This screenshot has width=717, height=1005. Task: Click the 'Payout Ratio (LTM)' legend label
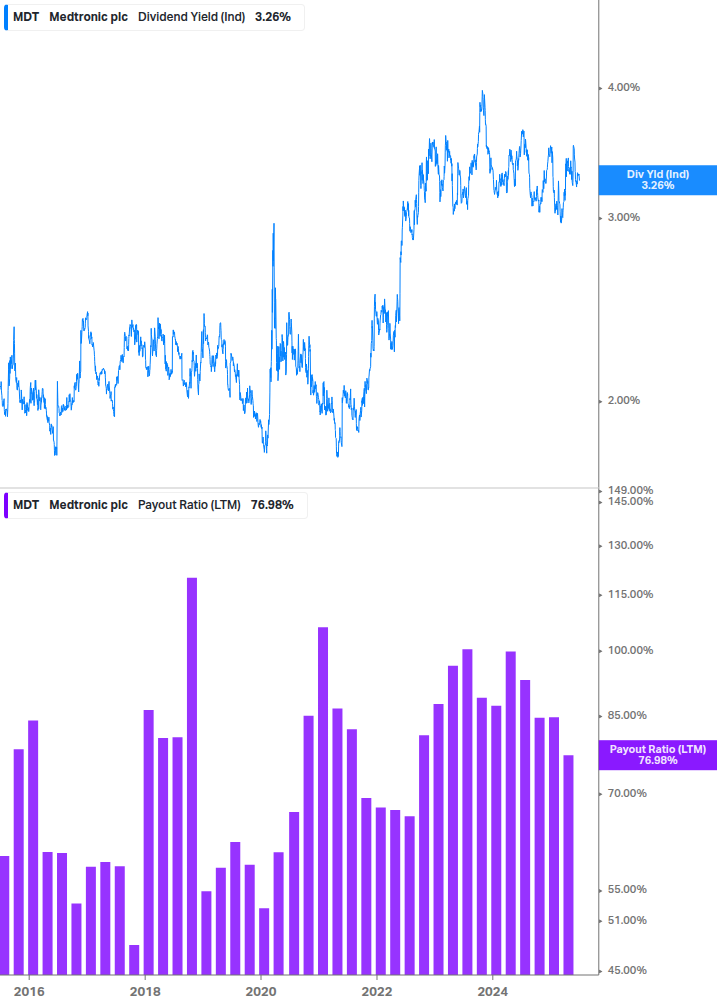tap(189, 505)
